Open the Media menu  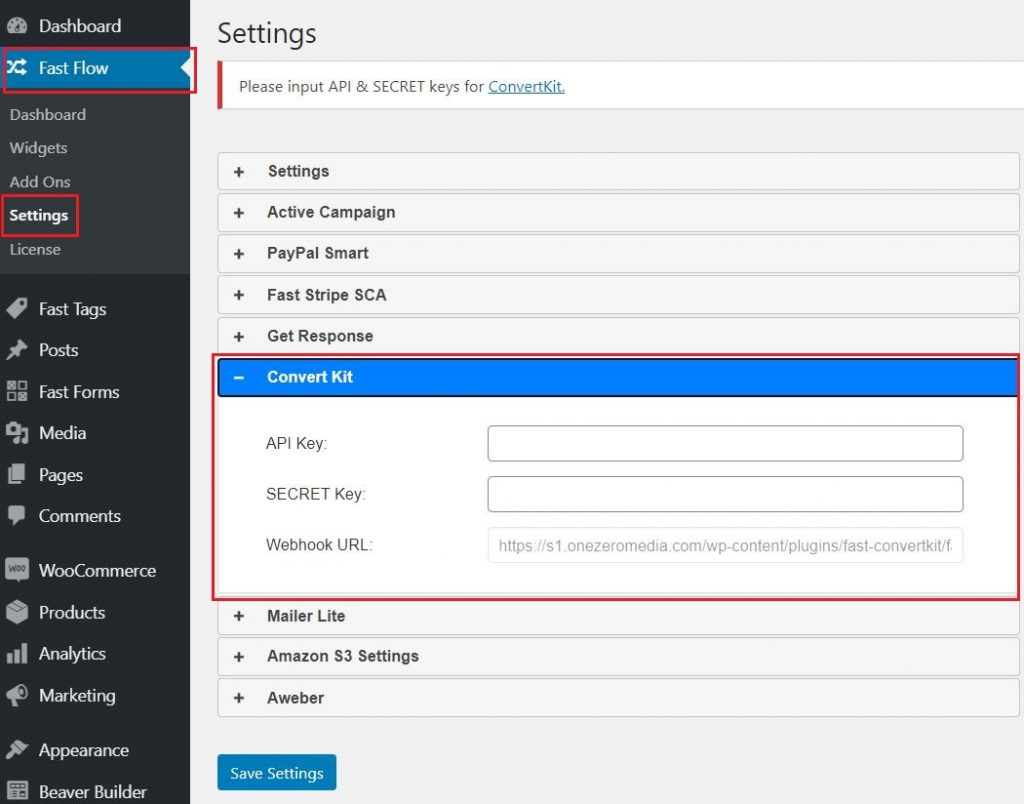[95, 433]
